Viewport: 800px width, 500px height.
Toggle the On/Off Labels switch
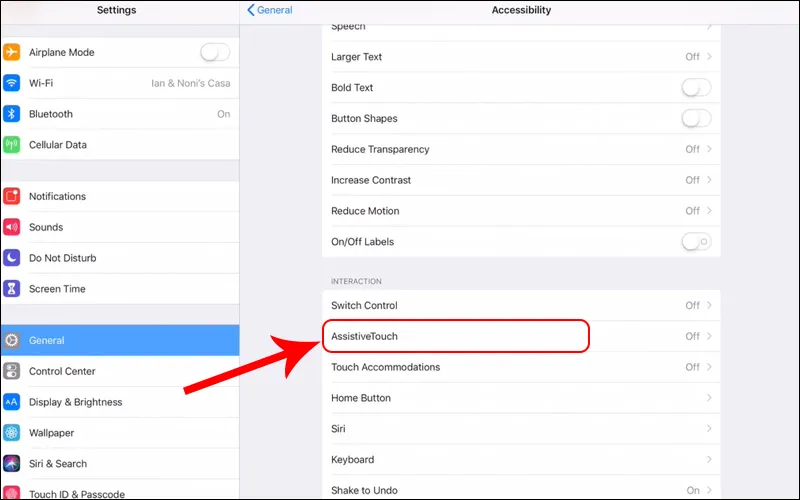coord(696,241)
